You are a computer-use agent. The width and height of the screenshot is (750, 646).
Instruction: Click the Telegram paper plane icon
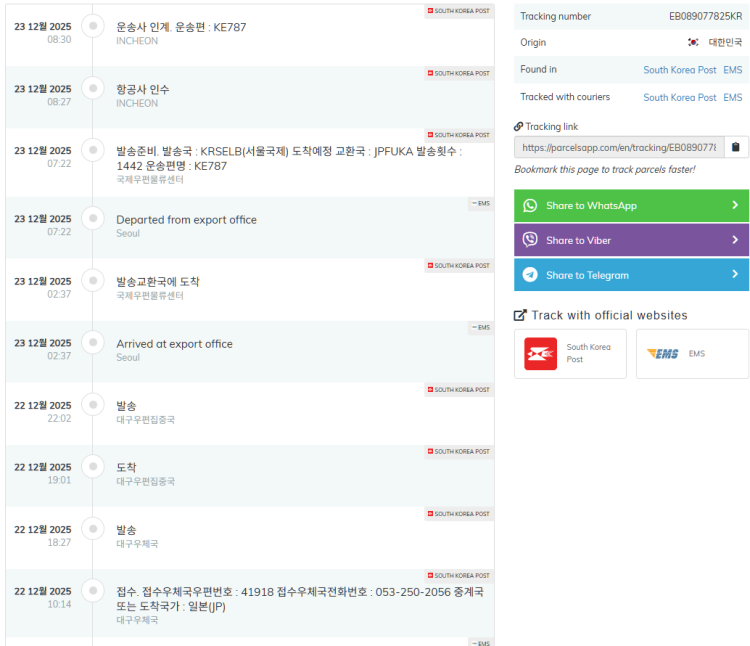(x=530, y=275)
